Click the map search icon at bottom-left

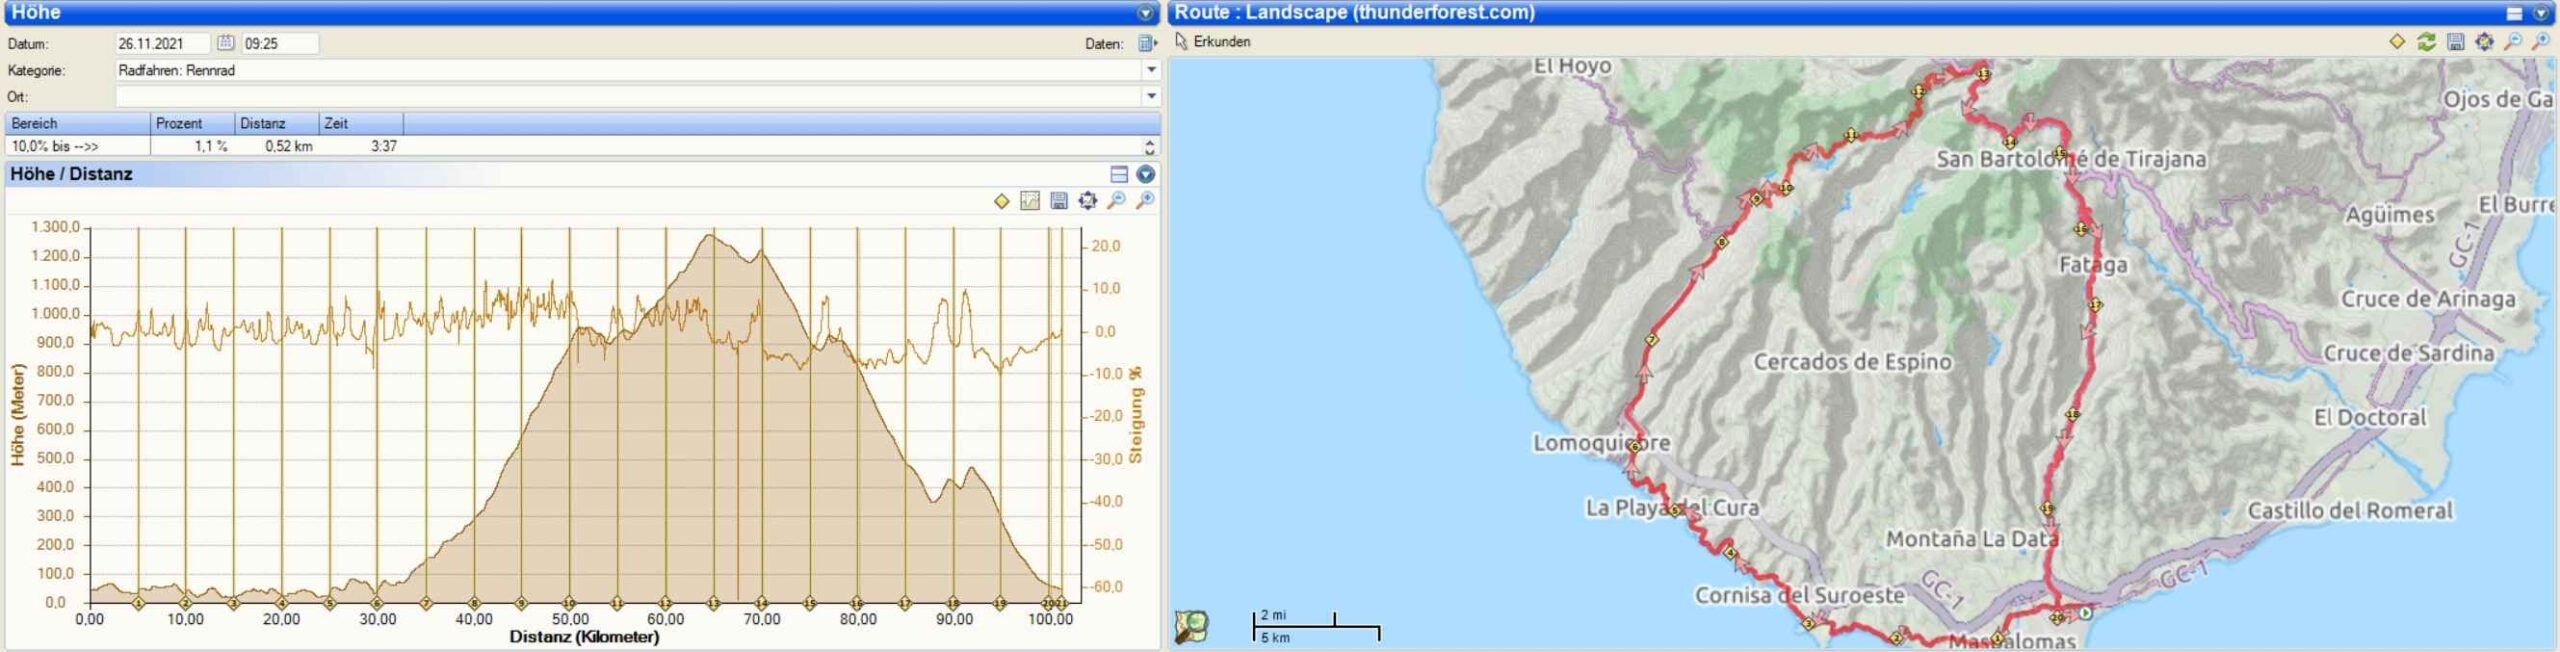pyautogui.click(x=1191, y=626)
